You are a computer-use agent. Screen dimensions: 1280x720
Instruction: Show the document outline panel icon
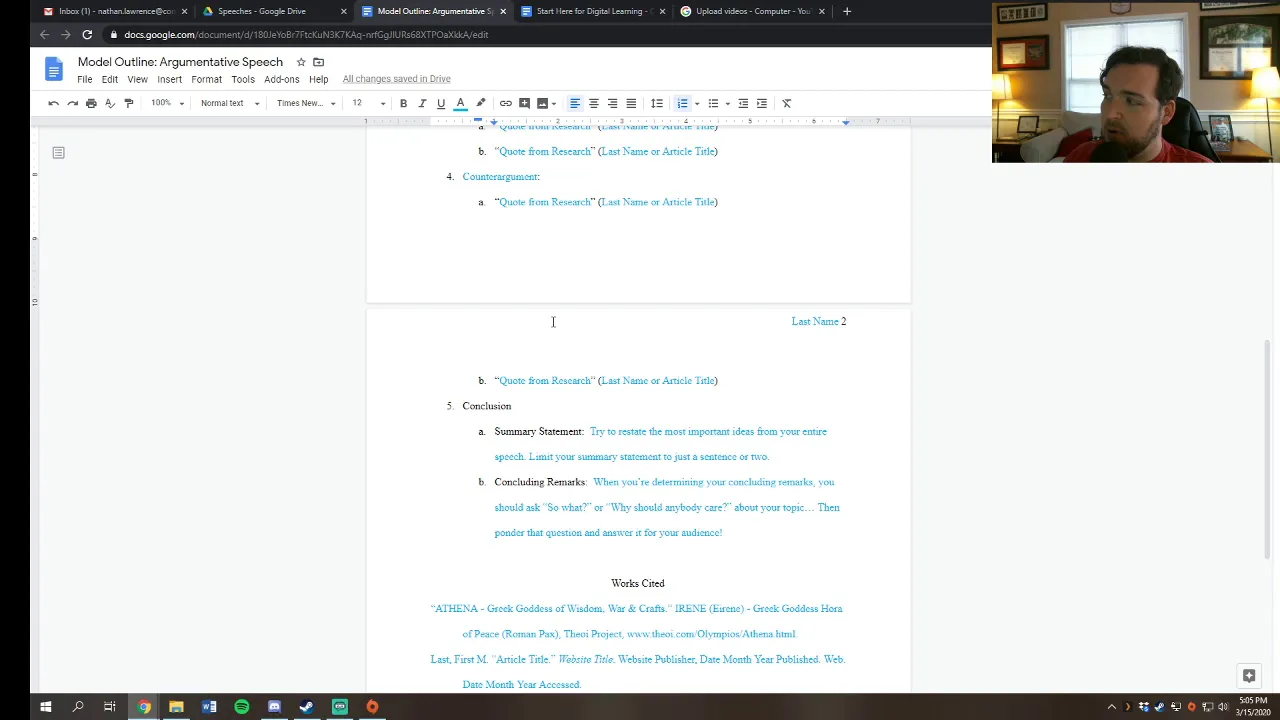(58, 153)
